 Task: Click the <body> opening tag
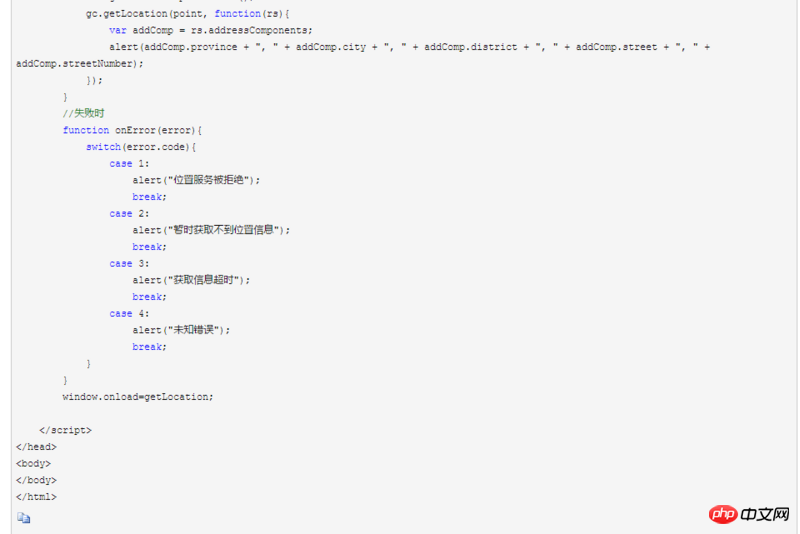[33, 464]
